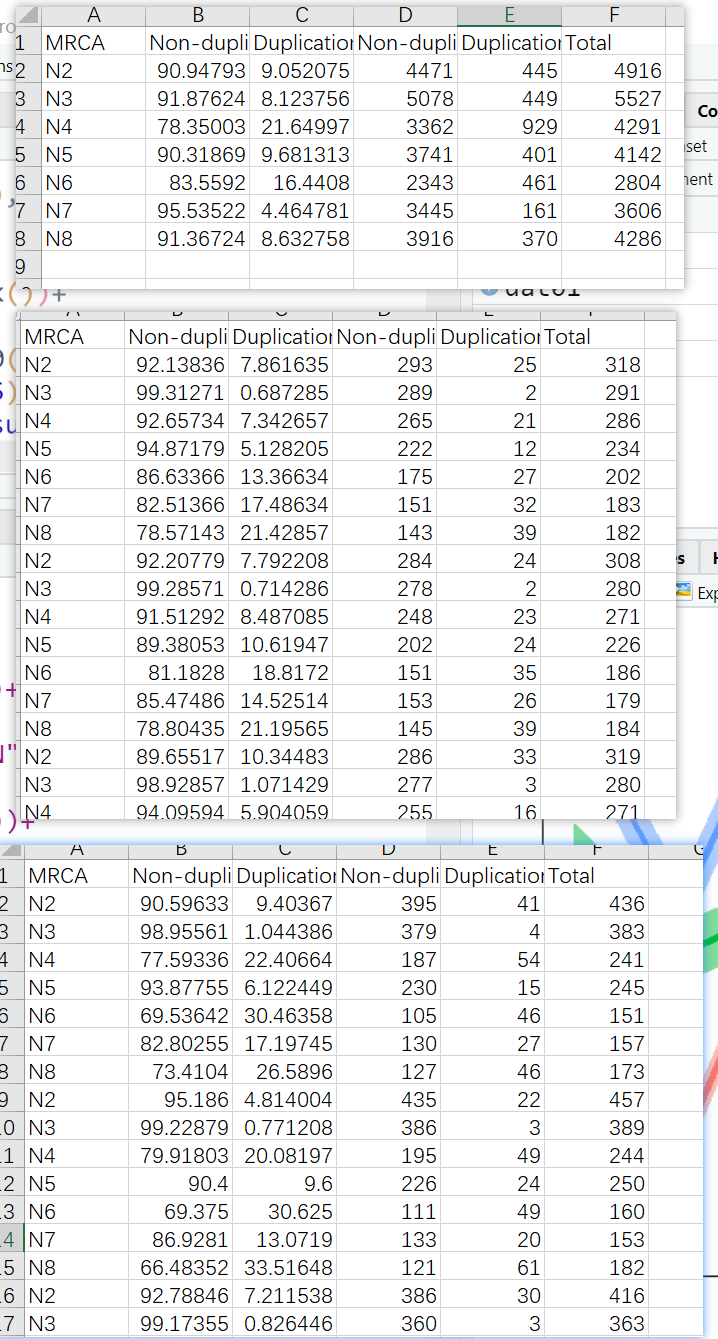Viewport: 718px width, 1339px height.
Task: Click cell containing 21.64997
Action: tap(302, 126)
